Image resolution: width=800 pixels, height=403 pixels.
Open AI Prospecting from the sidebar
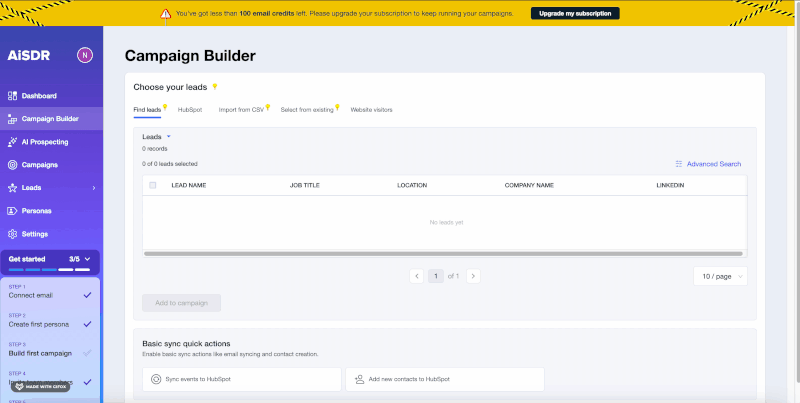51,142
